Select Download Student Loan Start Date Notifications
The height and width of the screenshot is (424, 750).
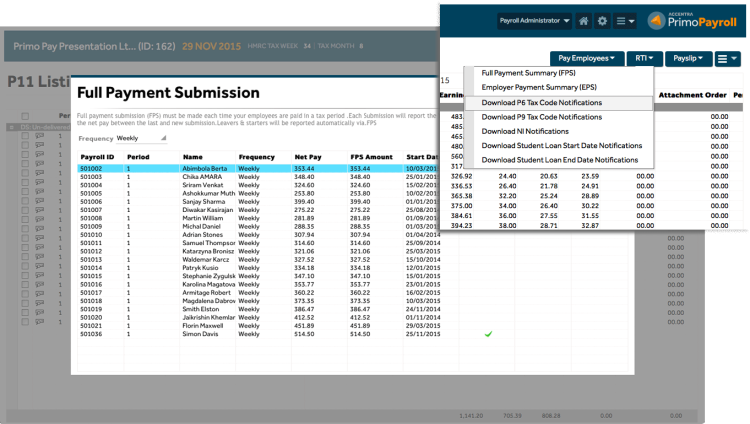pos(562,145)
